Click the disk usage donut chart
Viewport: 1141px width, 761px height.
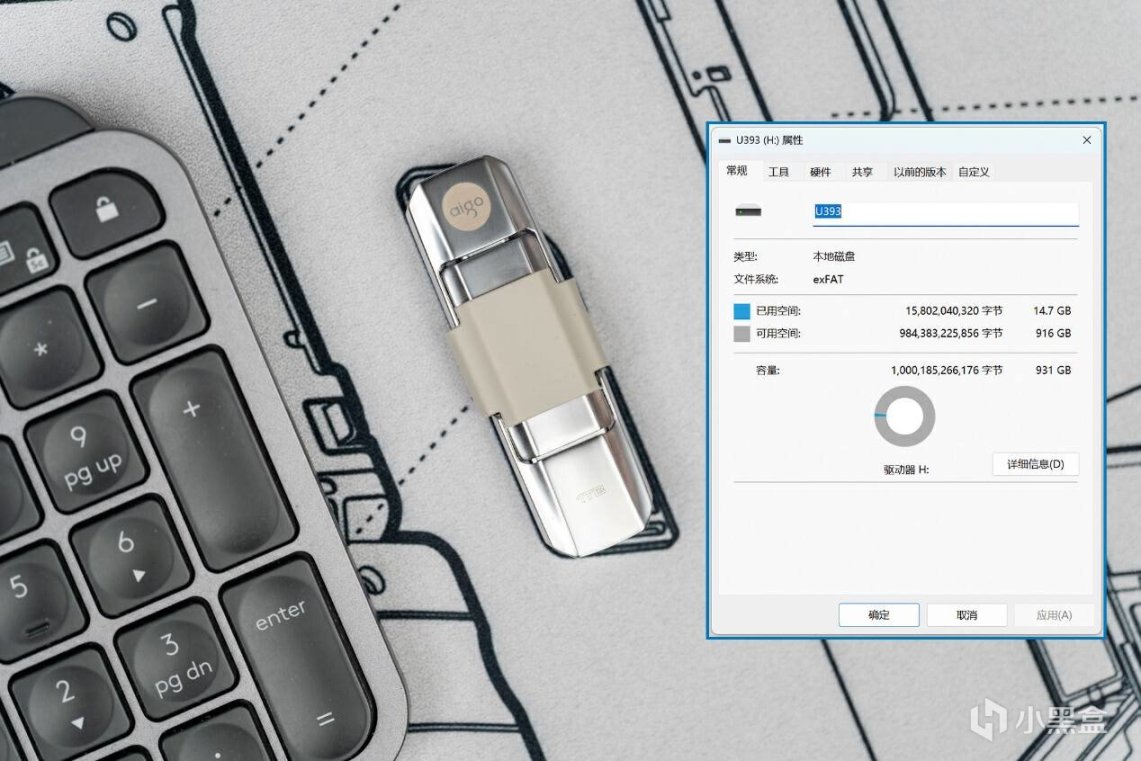point(905,417)
